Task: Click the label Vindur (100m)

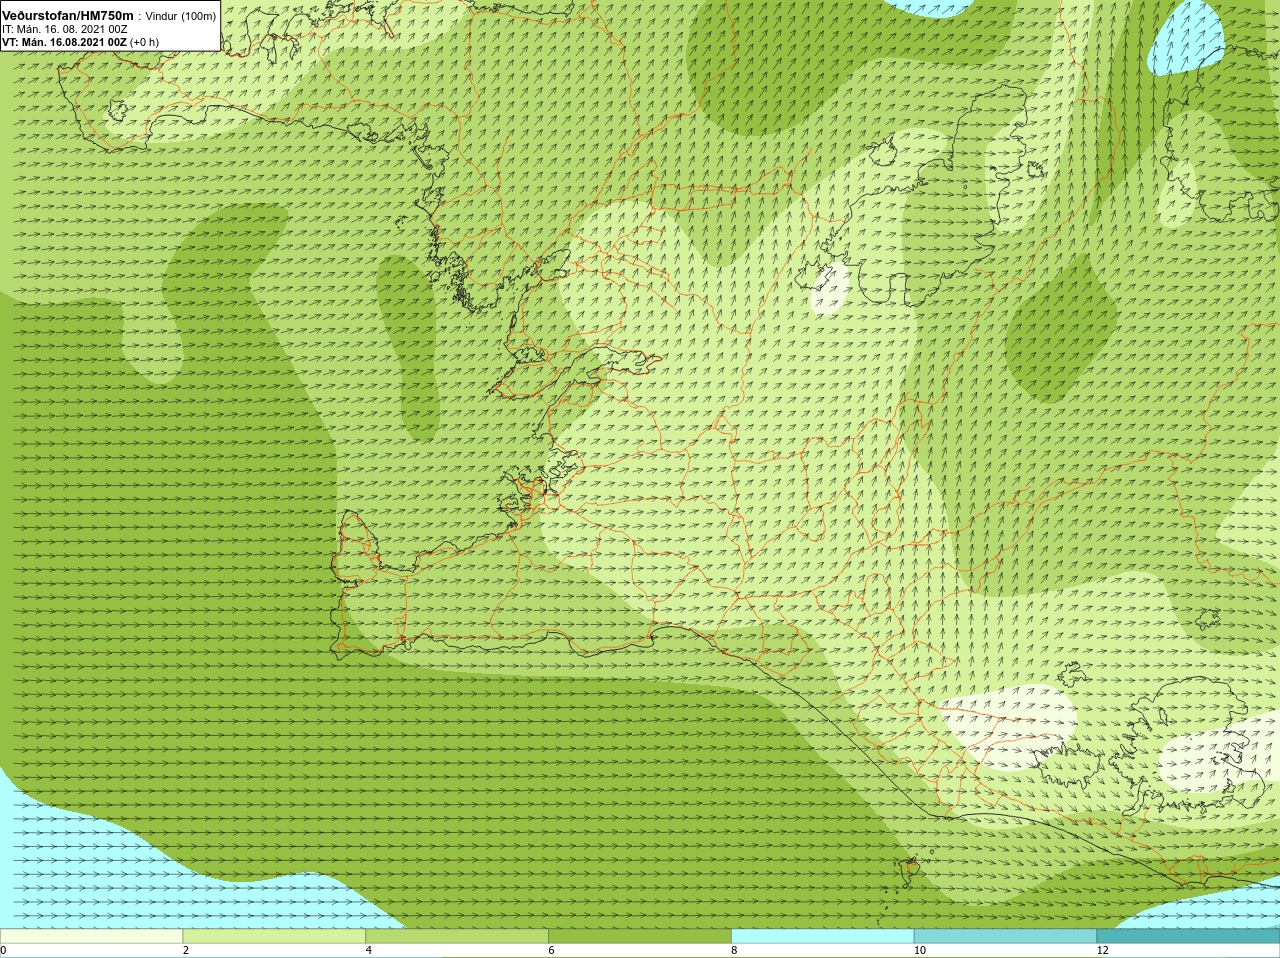Action: pyautogui.click(x=181, y=16)
